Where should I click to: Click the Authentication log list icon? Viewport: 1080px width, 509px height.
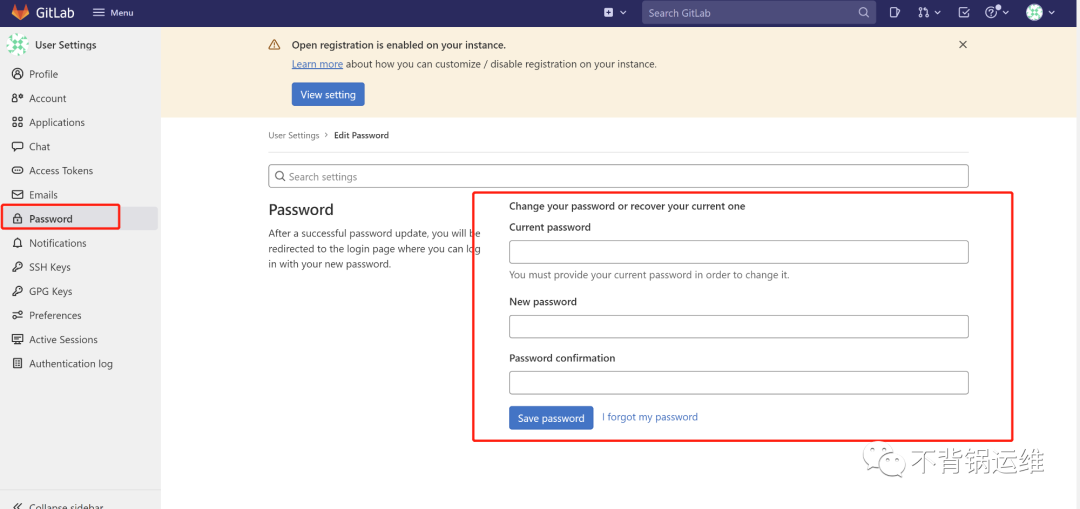pos(17,364)
